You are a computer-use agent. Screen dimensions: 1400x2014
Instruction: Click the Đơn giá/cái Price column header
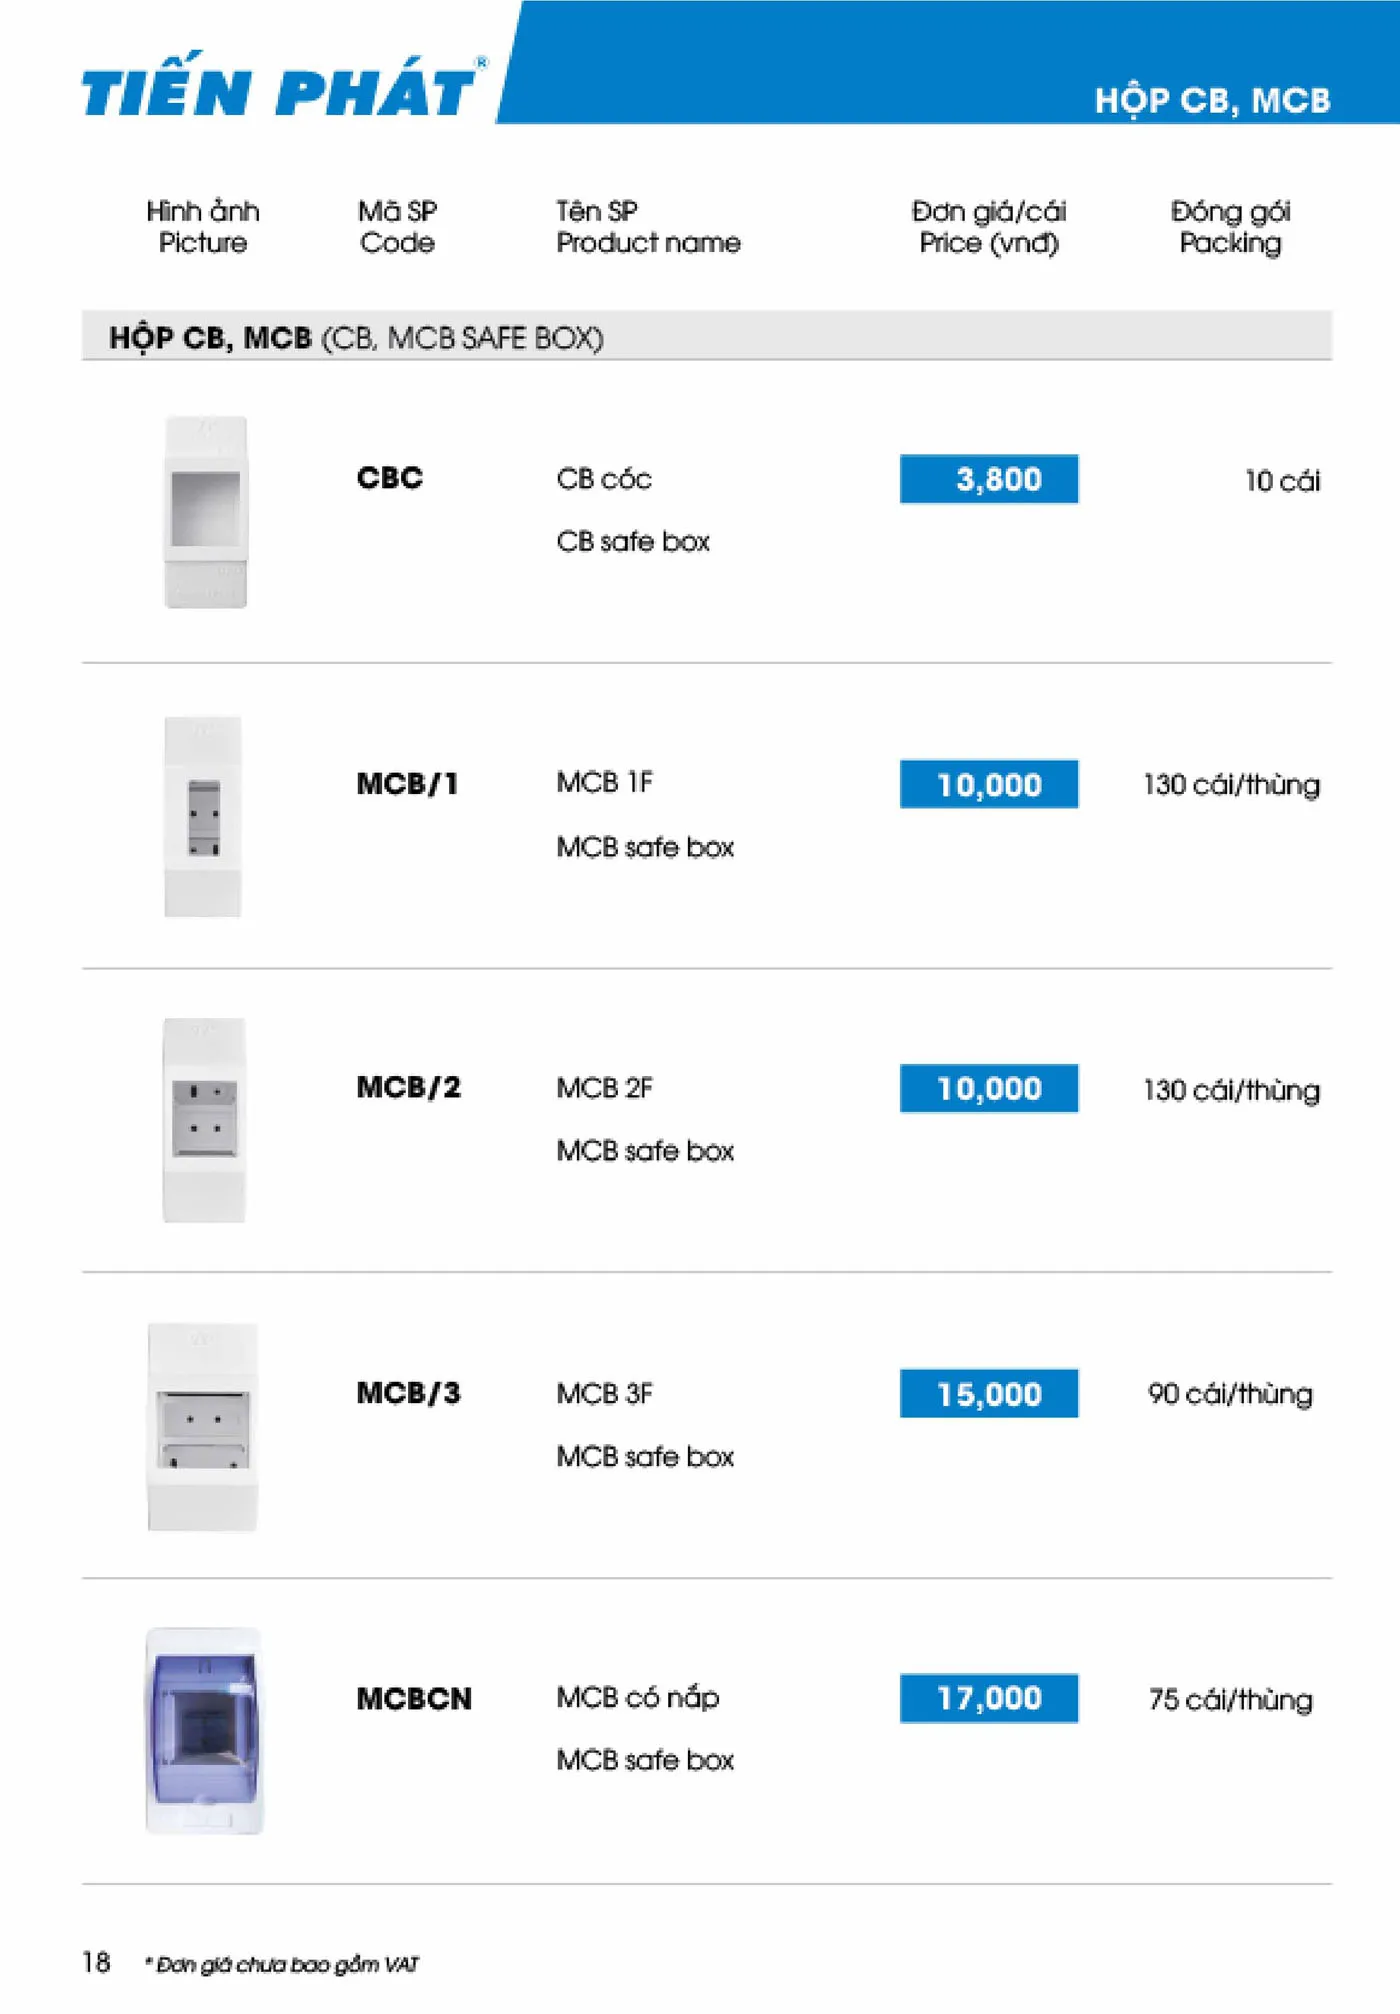click(x=989, y=227)
